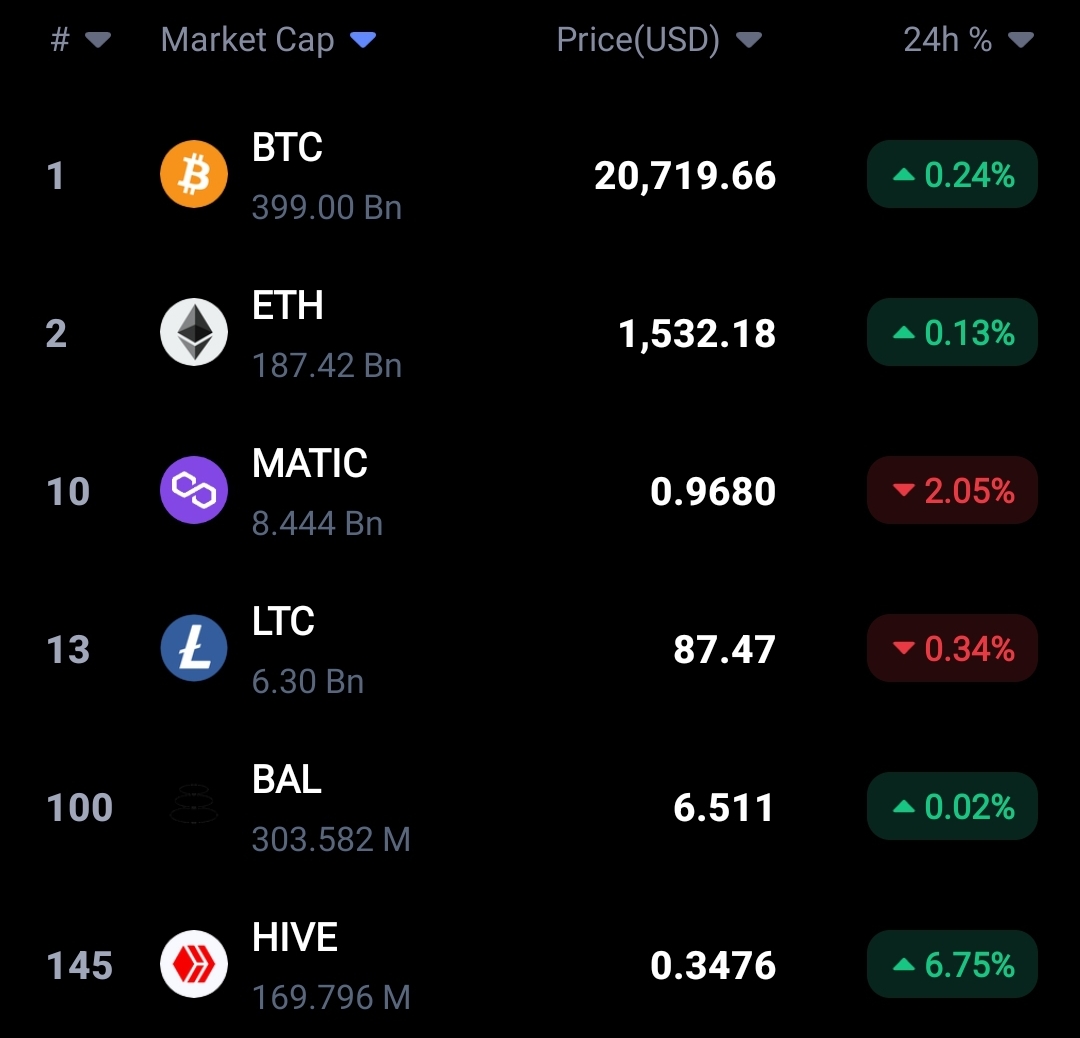
Task: Tap LTC 0.34% red change badge
Action: pos(952,648)
